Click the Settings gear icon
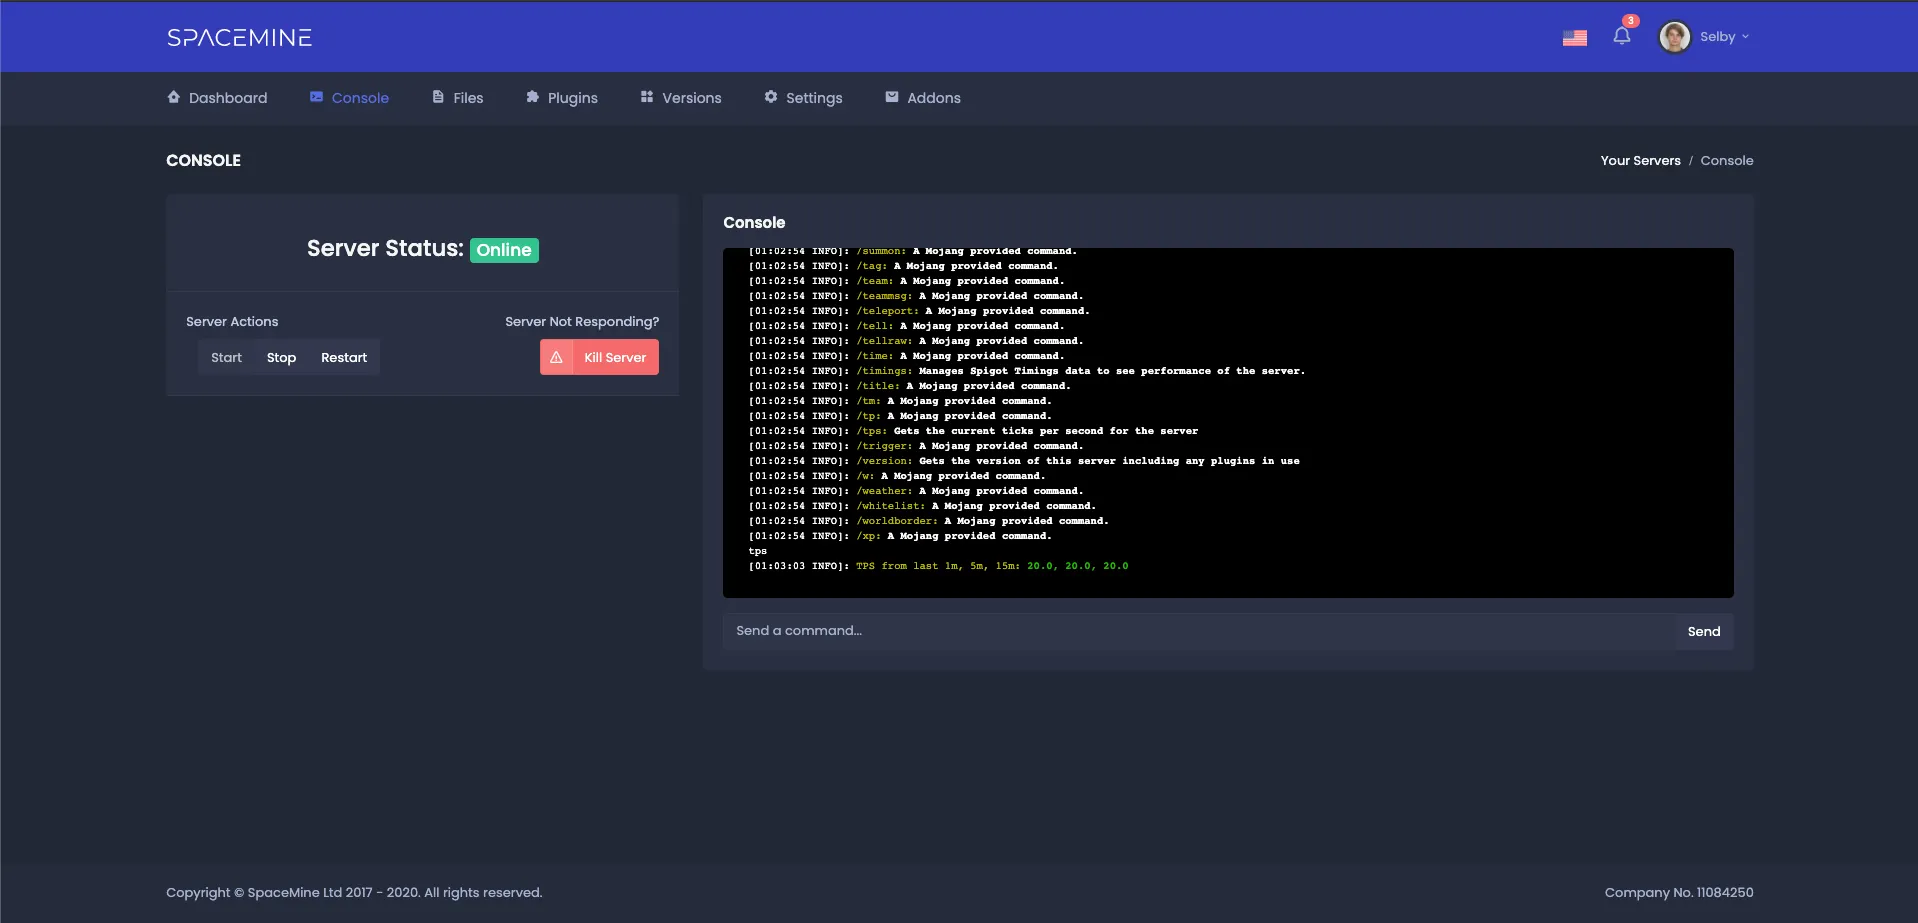 771,97
